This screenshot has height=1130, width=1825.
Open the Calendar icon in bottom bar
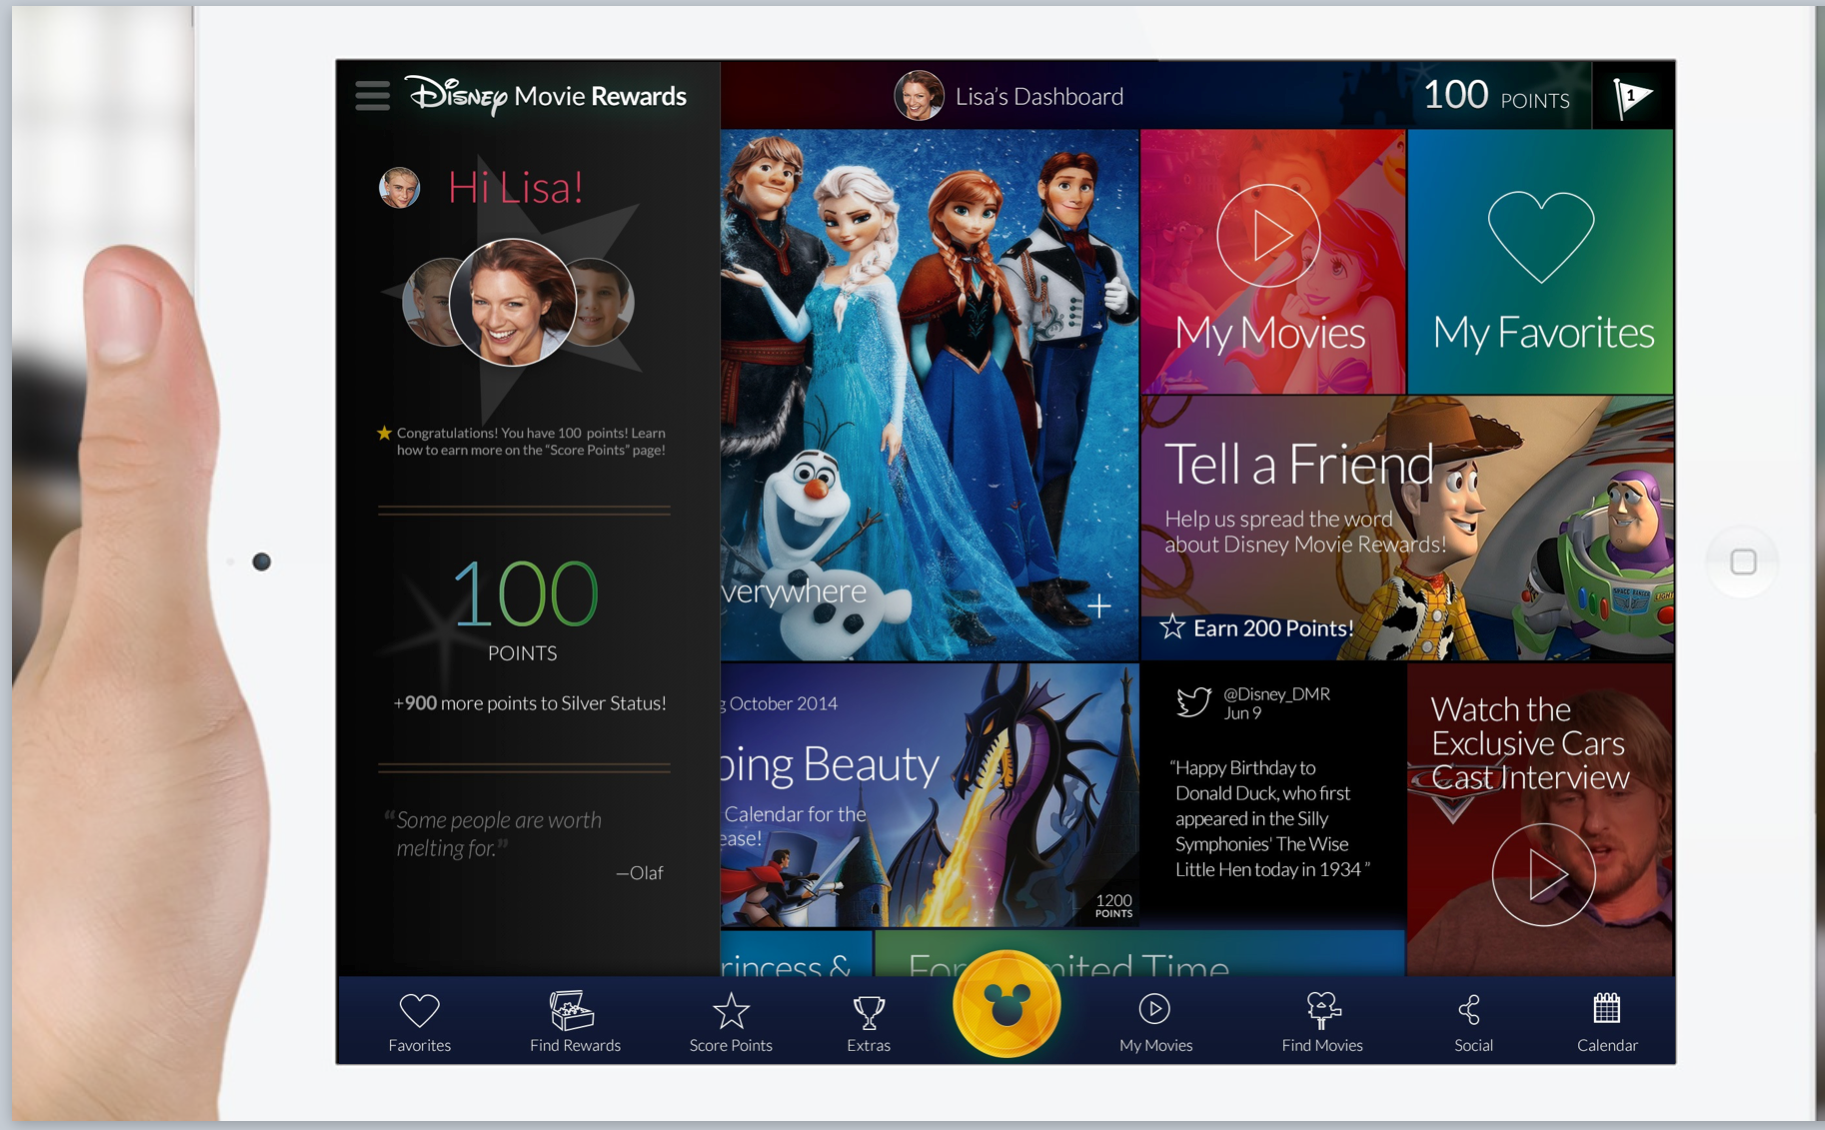coord(1607,1008)
